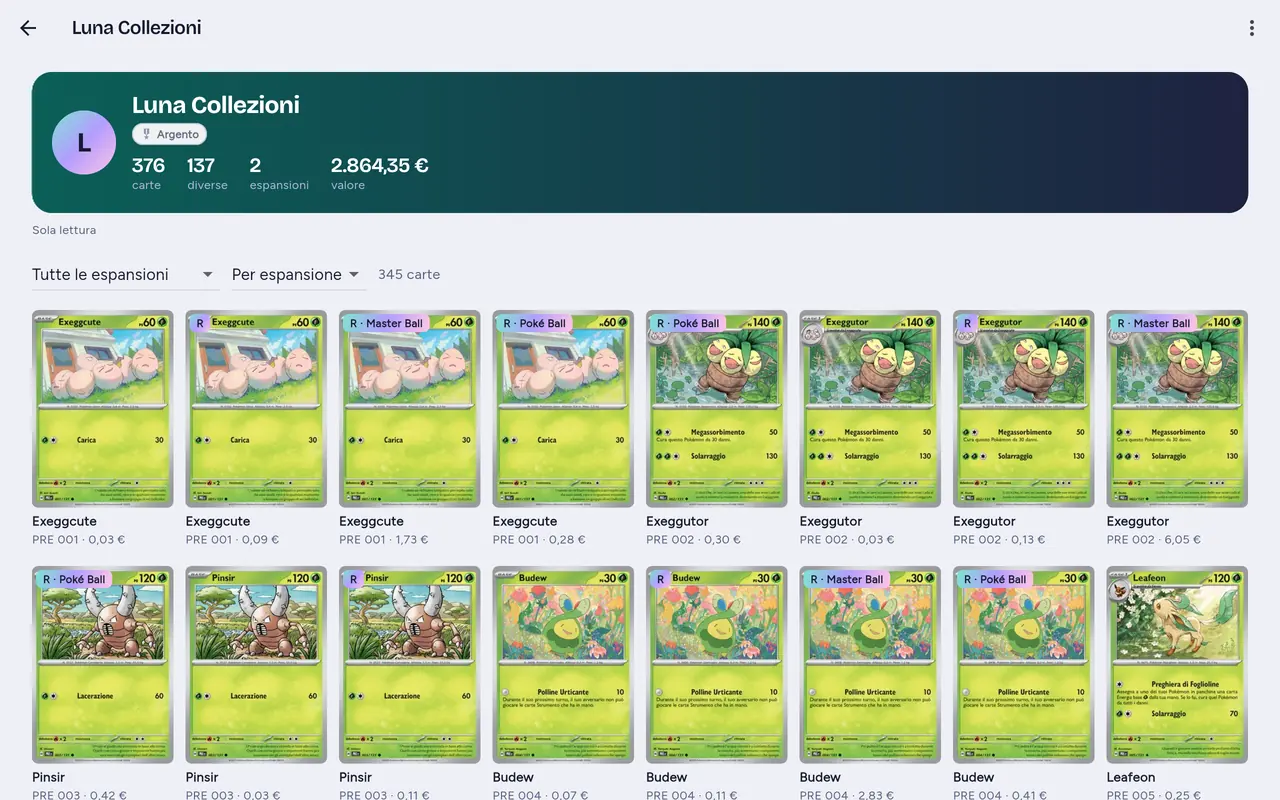Screen dimensions: 1280x800
Task: Click R Master Ball badge on Budew
Action: [847, 579]
